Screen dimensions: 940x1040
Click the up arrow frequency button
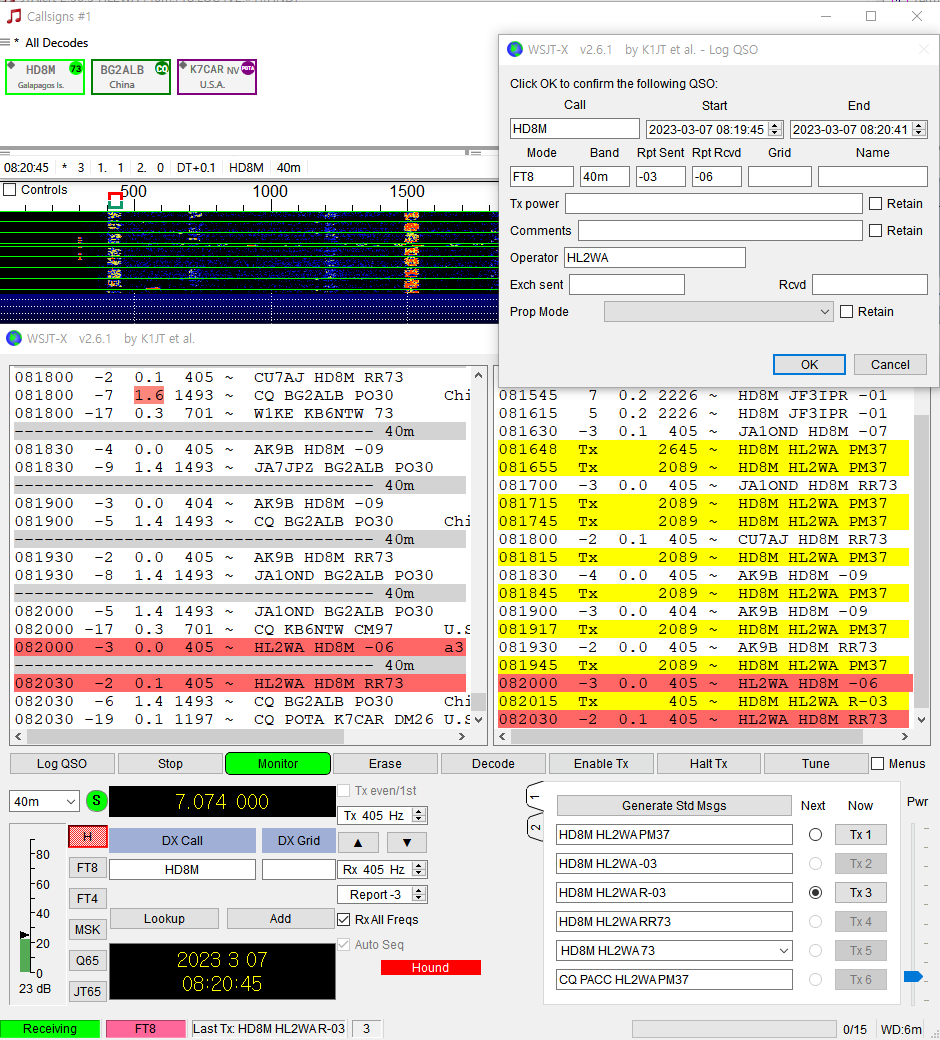(x=358, y=842)
